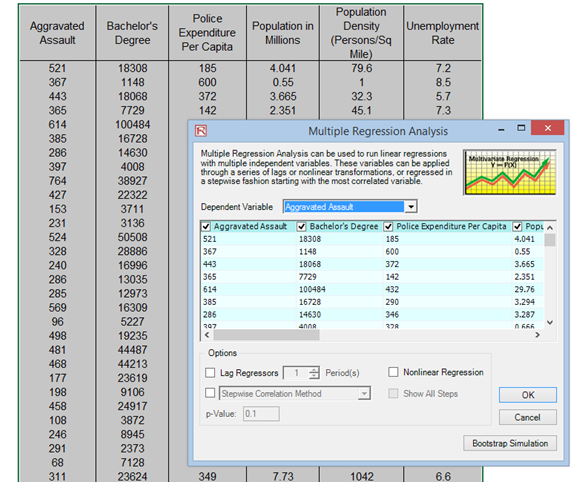Click into the p-Value input field
Image resolution: width=586 pixels, height=491 pixels.
pyautogui.click(x=261, y=414)
